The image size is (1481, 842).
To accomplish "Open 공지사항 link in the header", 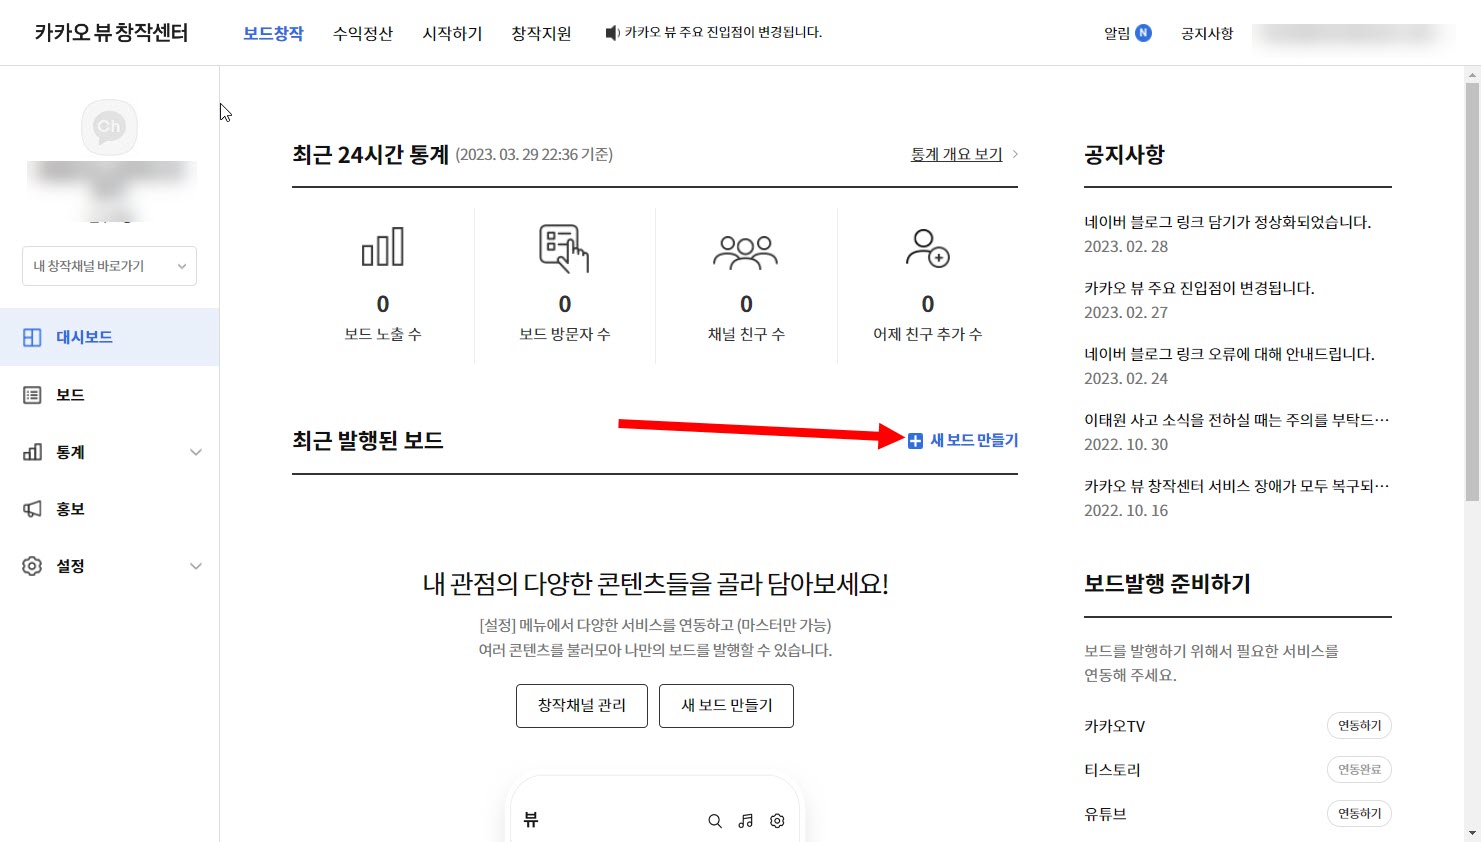I will (1207, 33).
